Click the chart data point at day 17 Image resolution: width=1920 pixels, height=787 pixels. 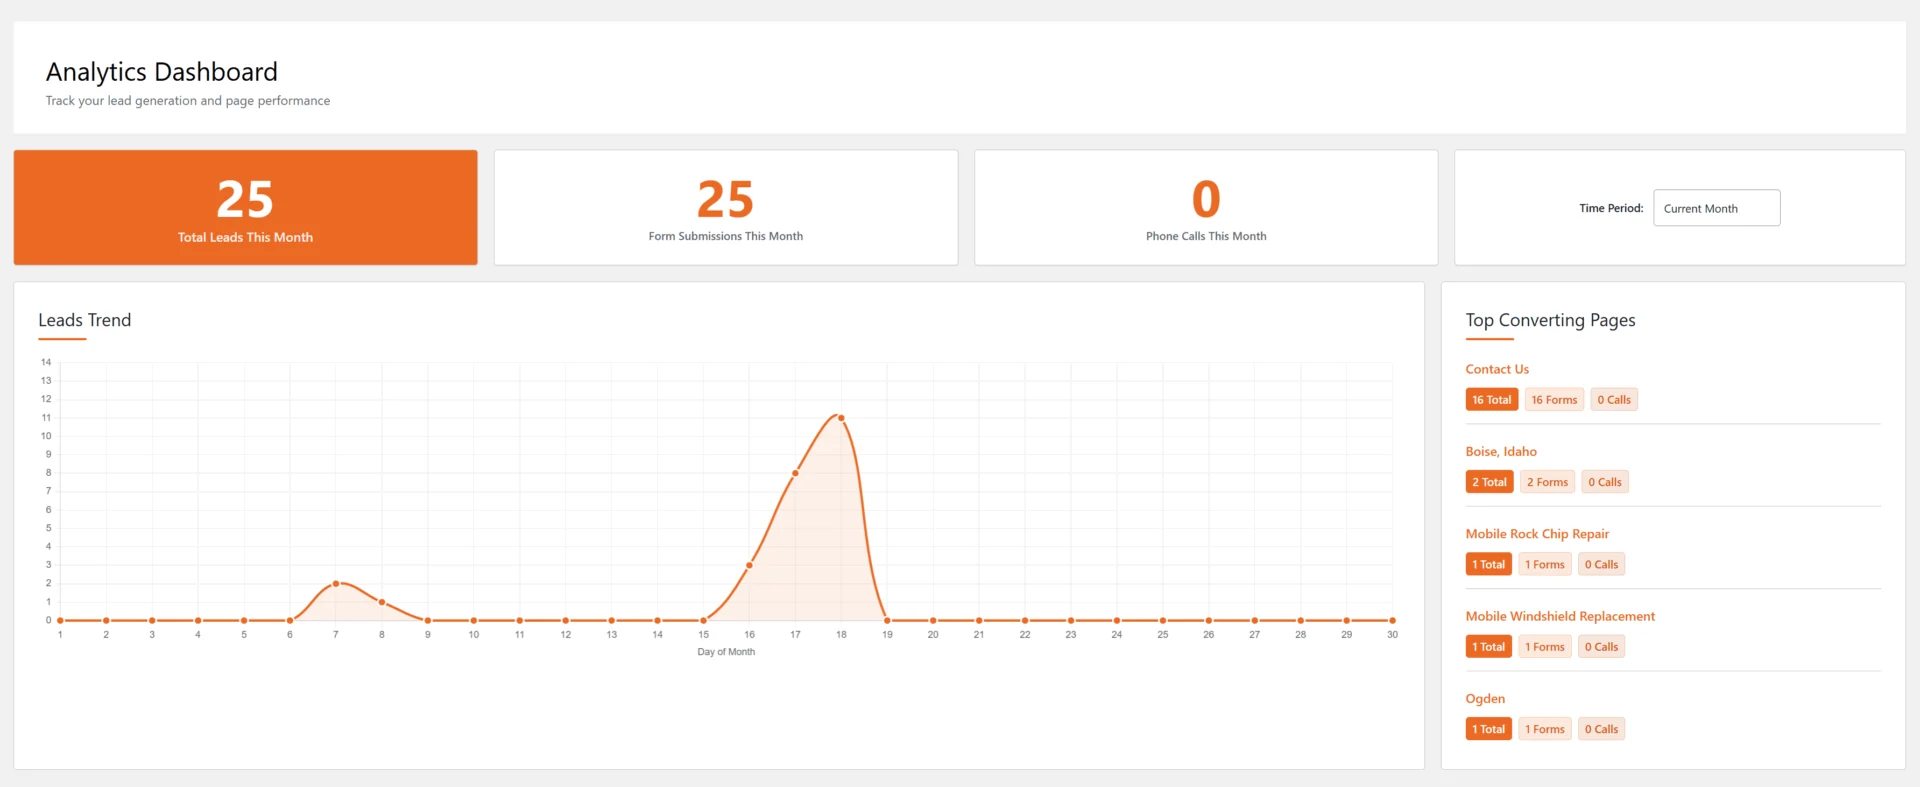click(x=795, y=473)
